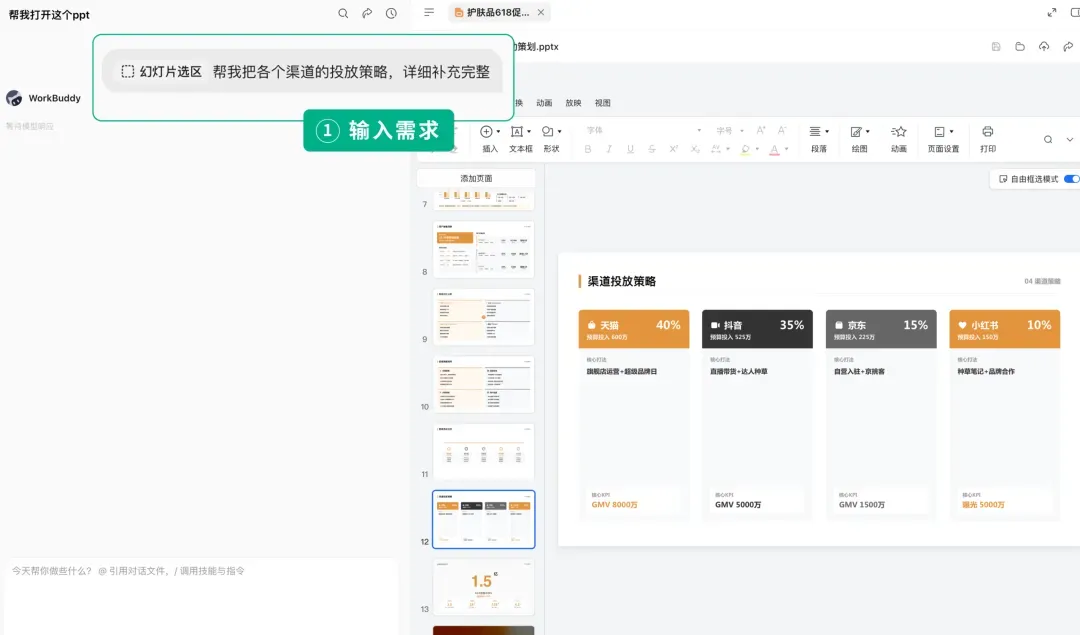Image resolution: width=1080 pixels, height=635 pixels.
Task: Switch to the 视图 ribbon tab
Action: 603,103
